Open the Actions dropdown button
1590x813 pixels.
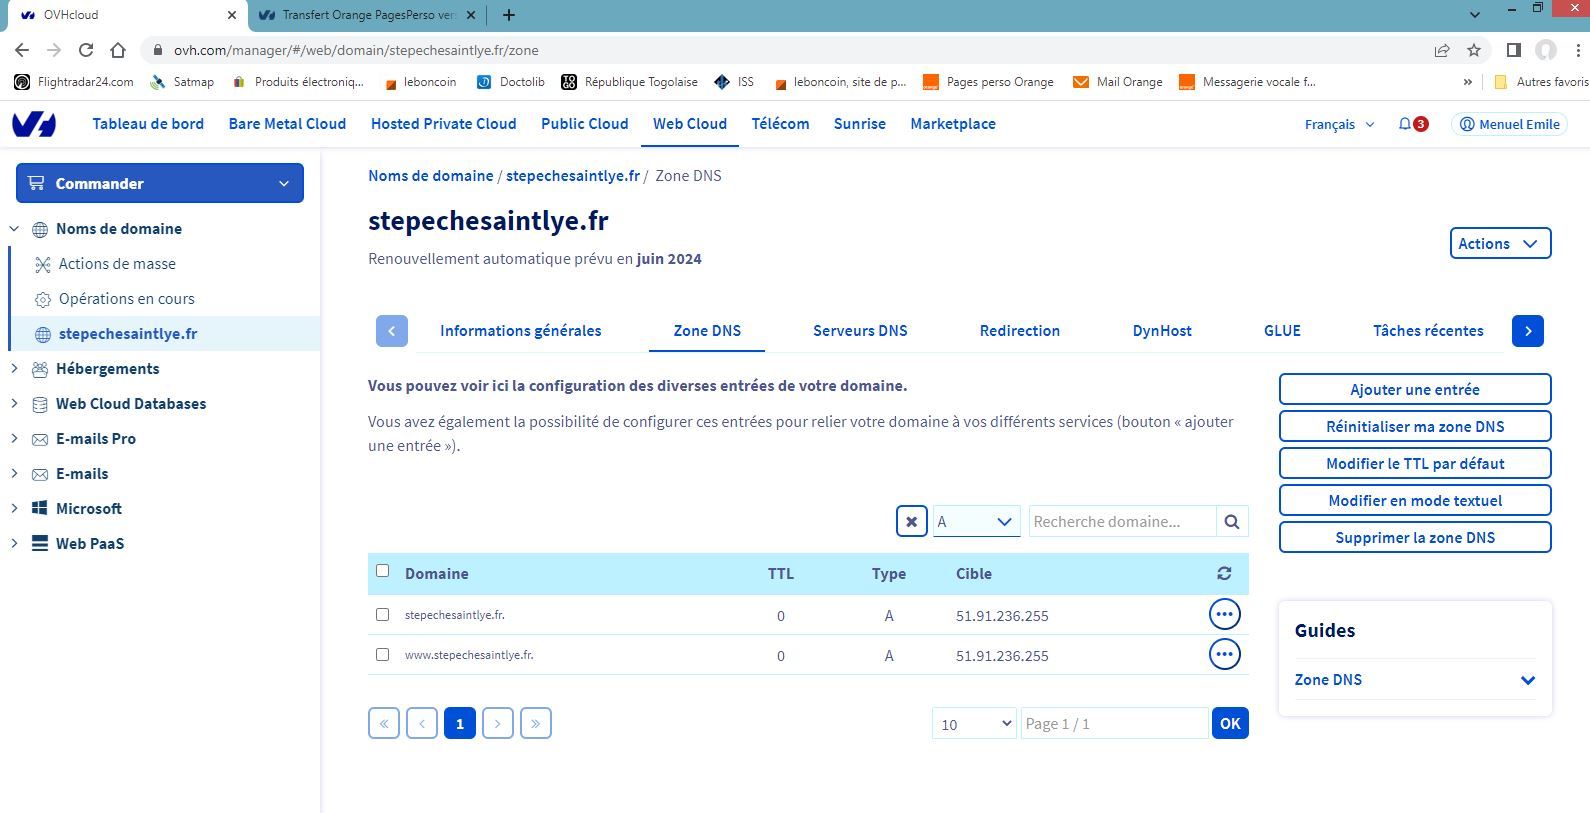[x=1500, y=243]
